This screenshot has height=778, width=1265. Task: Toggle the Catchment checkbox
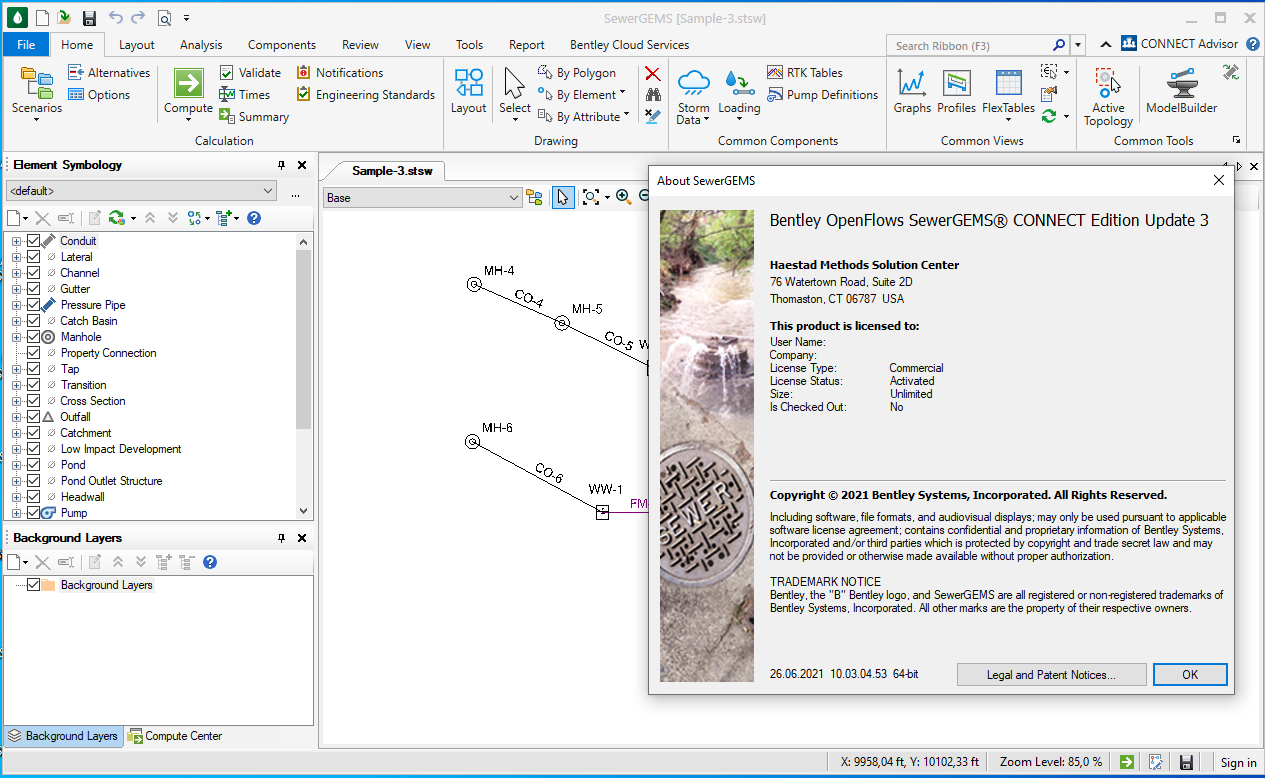pos(33,433)
